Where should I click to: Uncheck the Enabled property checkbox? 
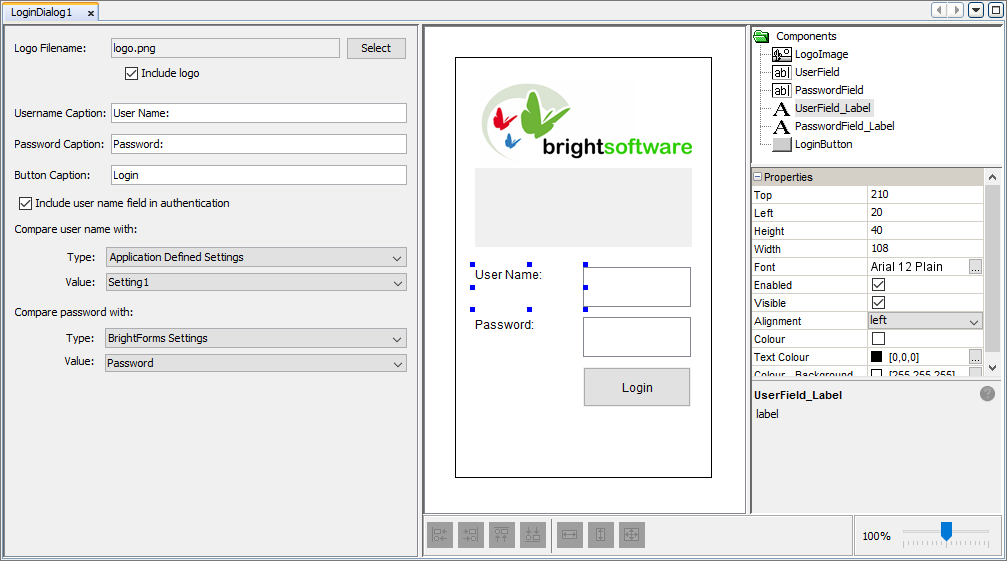tap(878, 285)
